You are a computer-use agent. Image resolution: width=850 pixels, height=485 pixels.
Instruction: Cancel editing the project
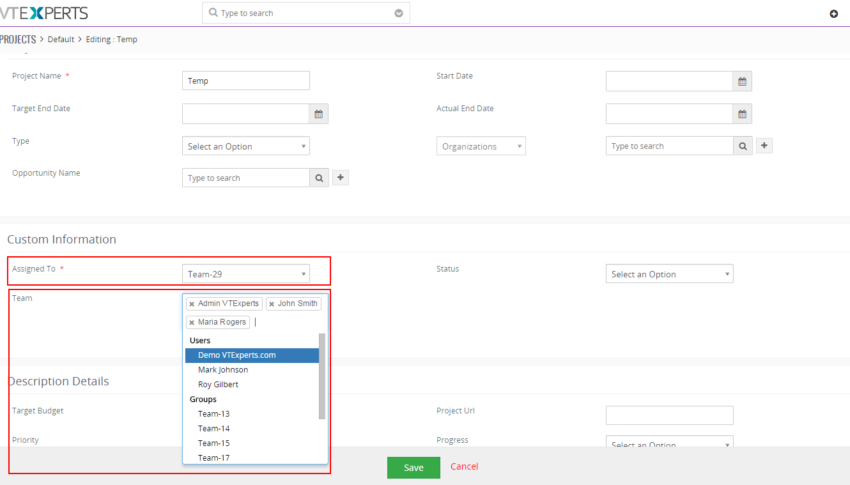(464, 466)
